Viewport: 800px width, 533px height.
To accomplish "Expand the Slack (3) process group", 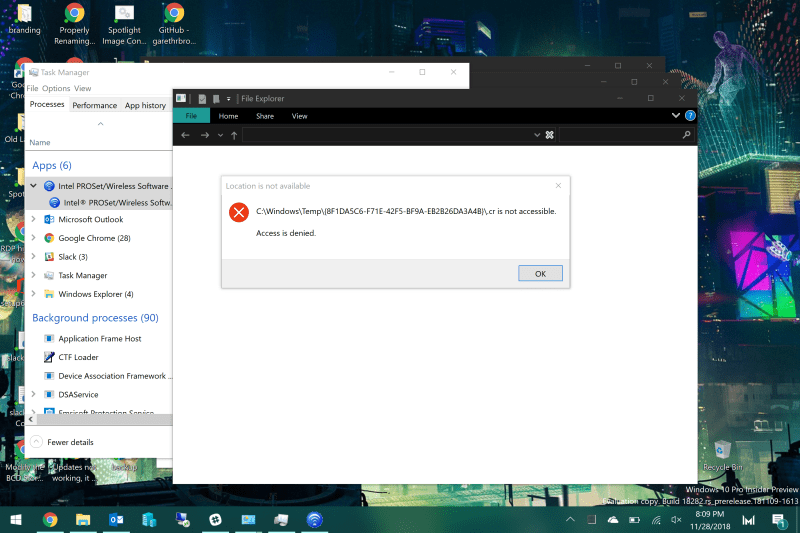I will (x=33, y=257).
